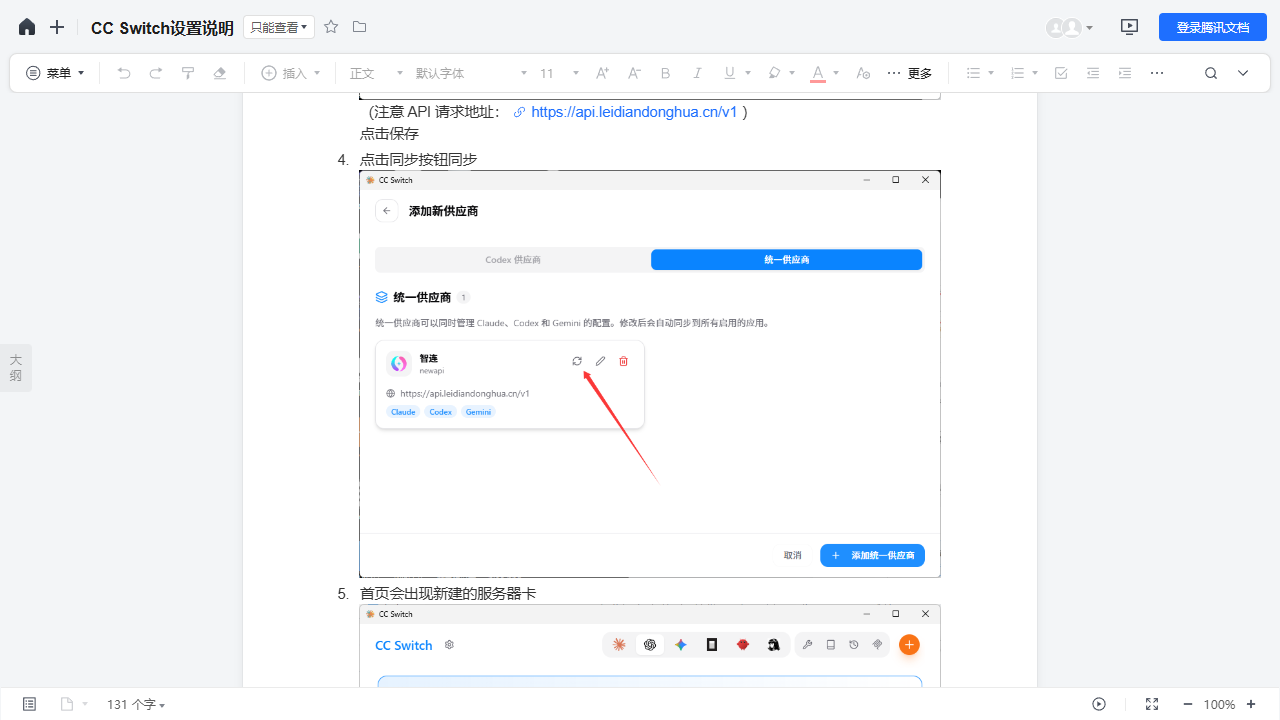Click the text 点击同步按钮同步

[418, 160]
